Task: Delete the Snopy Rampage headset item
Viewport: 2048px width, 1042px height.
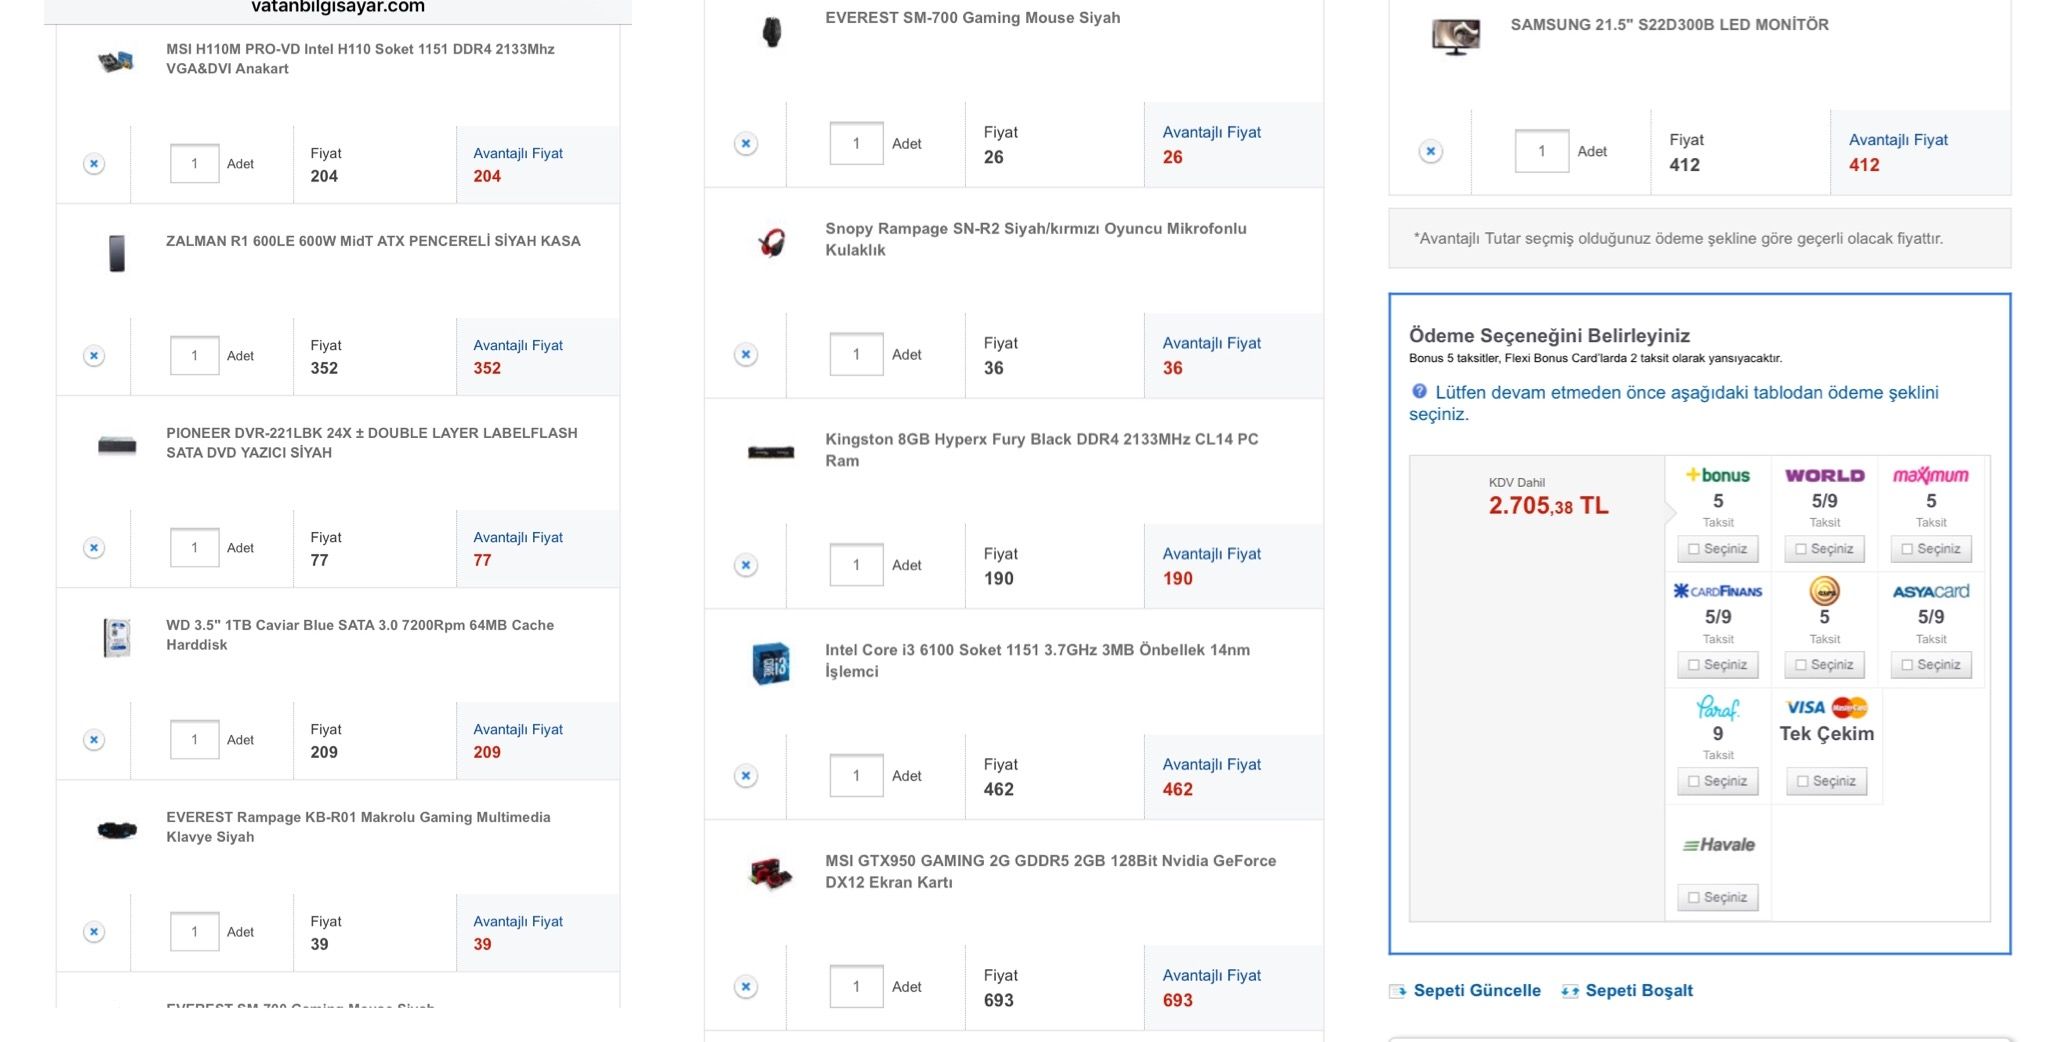Action: tap(746, 355)
